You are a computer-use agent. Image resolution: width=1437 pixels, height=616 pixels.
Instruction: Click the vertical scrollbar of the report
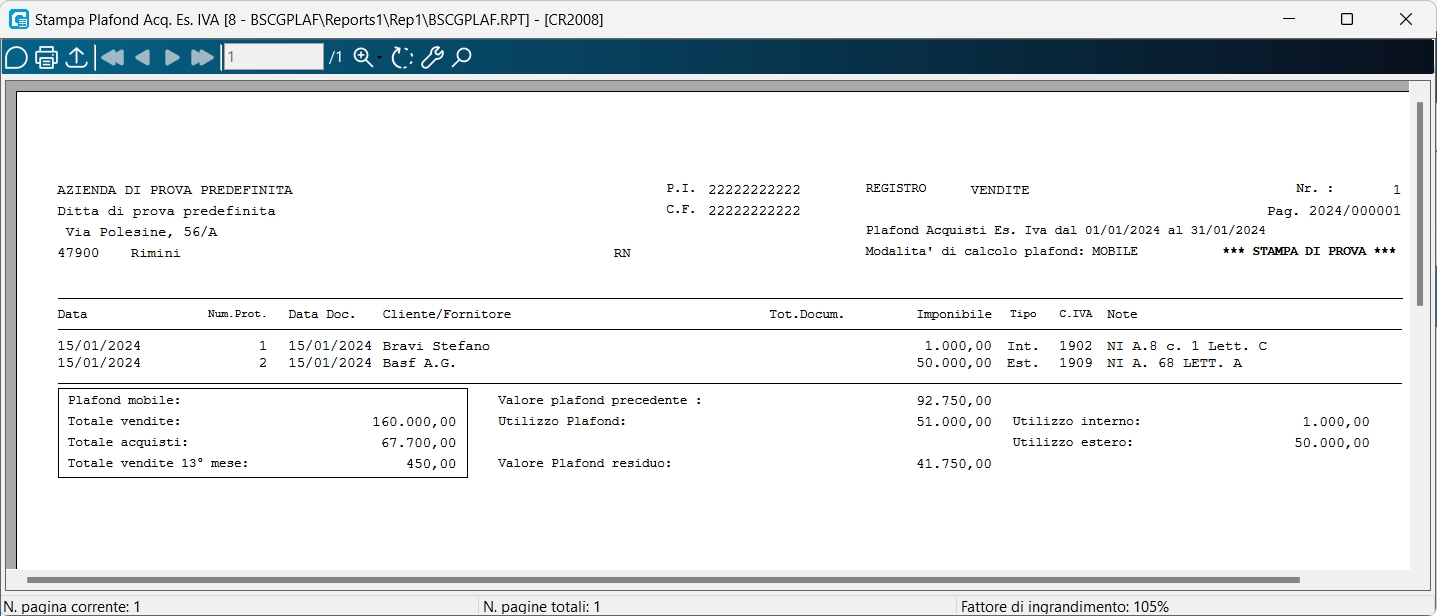coord(1419,203)
